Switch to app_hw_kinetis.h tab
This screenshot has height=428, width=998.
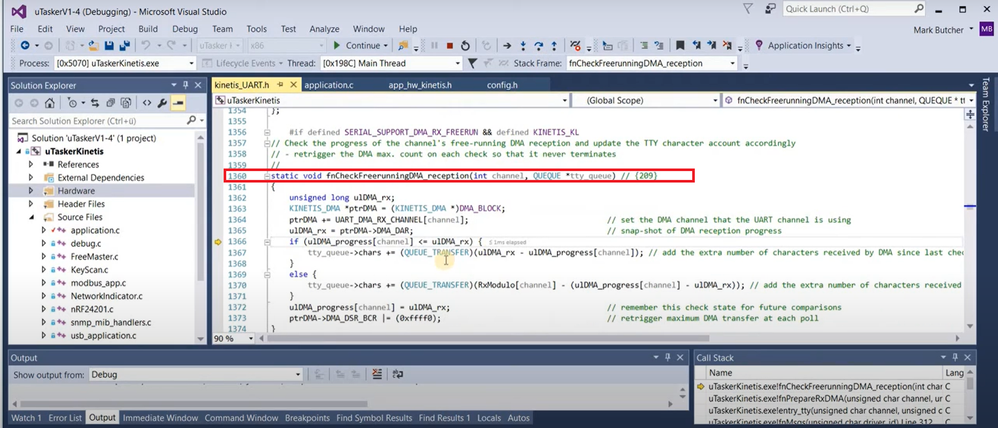[419, 85]
